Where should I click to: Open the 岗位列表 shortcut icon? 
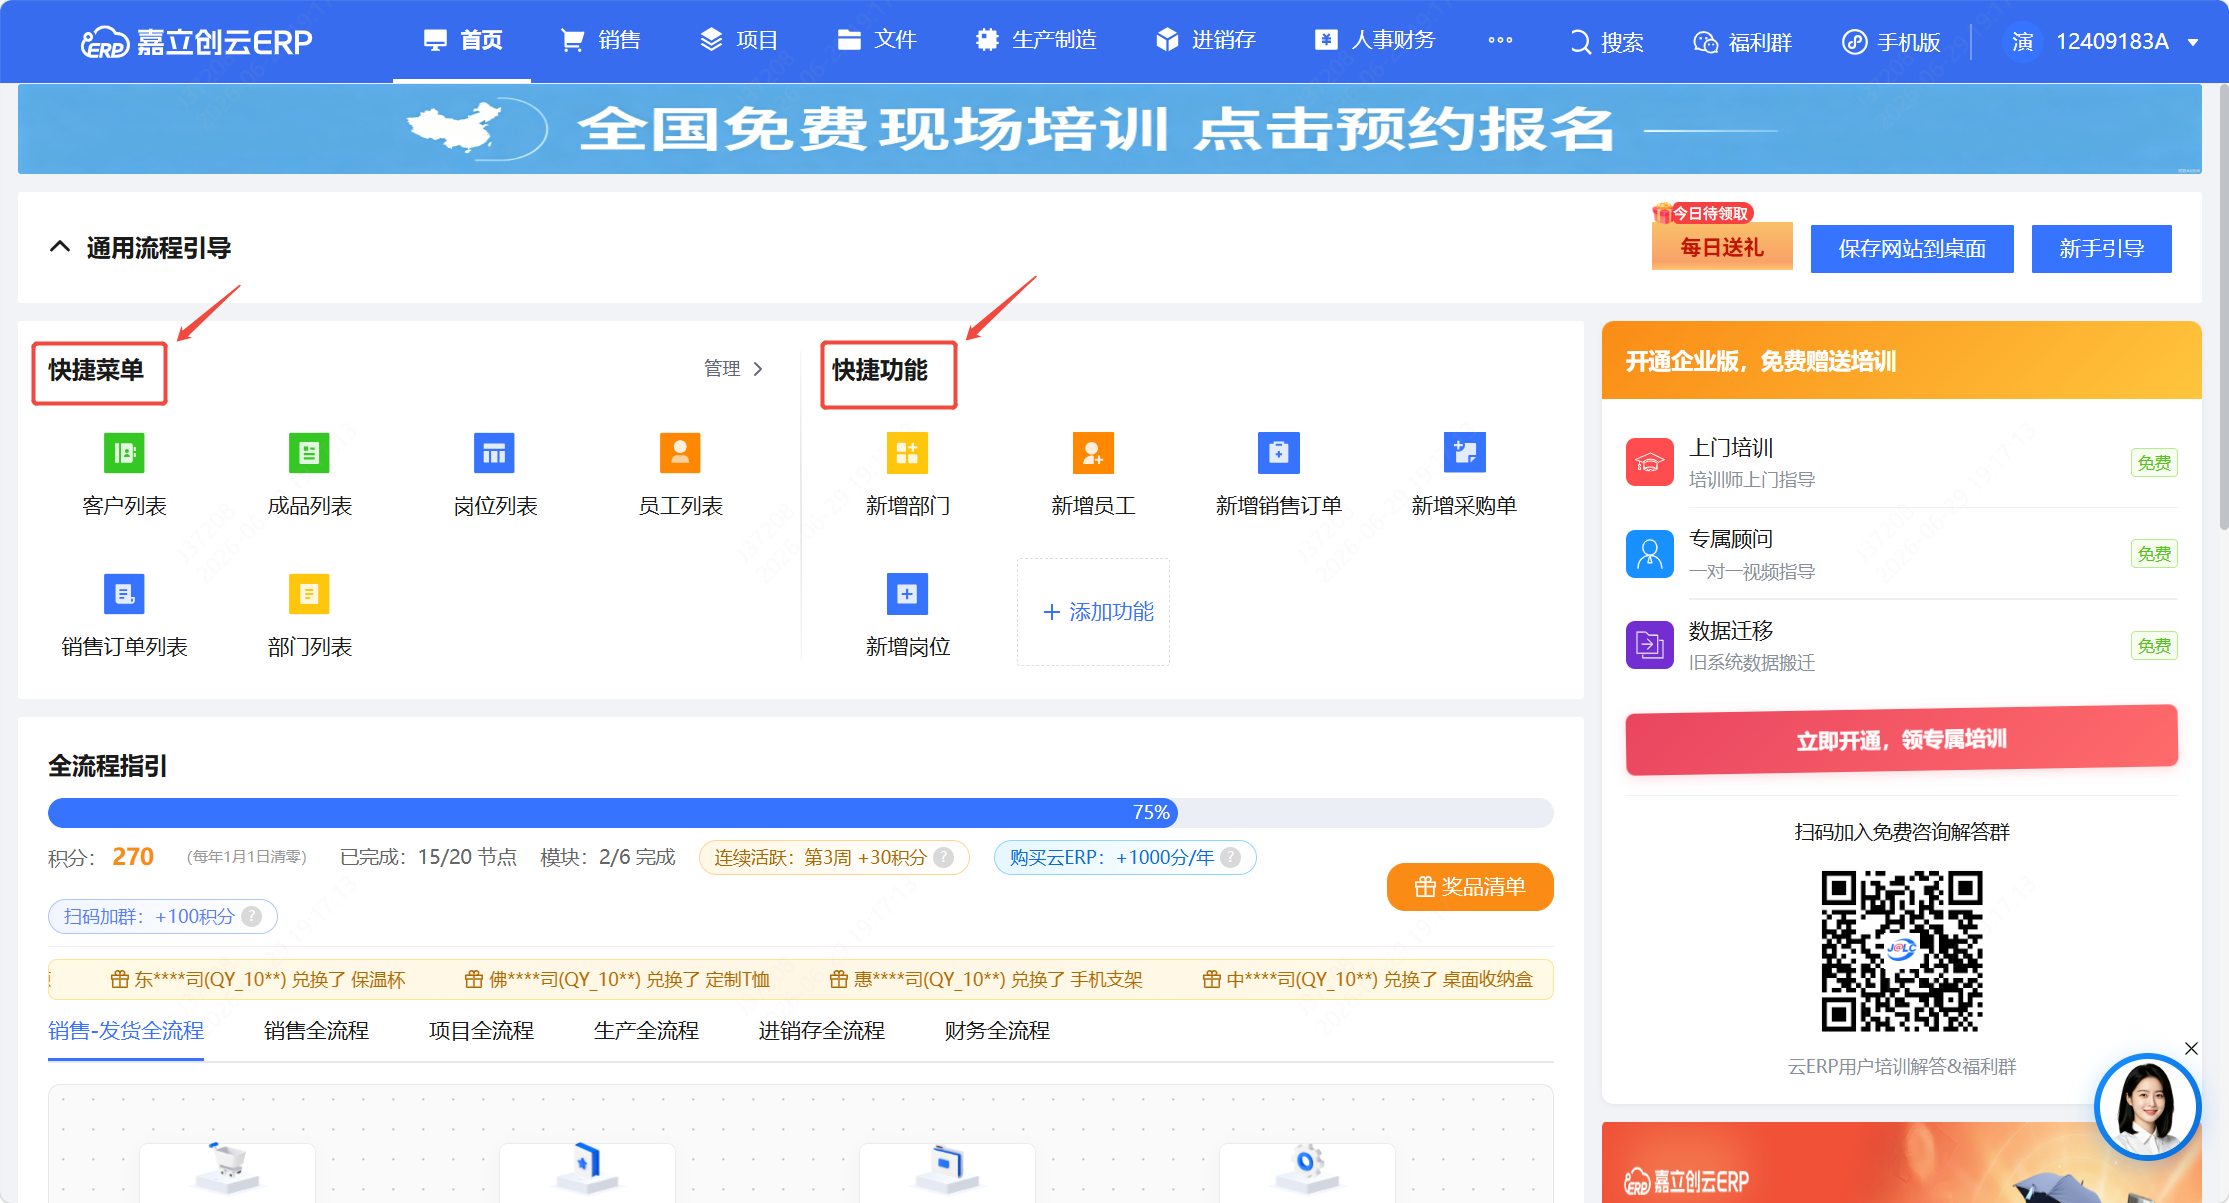494,453
